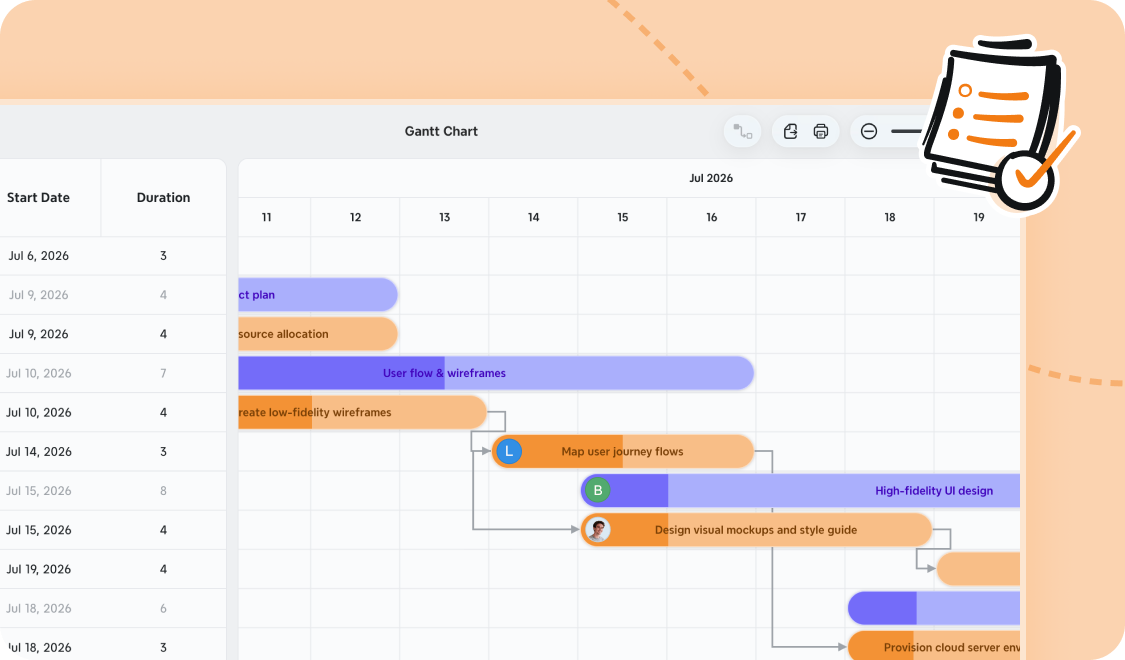
Task: Click the 'source allocation' task bar
Action: (x=318, y=334)
